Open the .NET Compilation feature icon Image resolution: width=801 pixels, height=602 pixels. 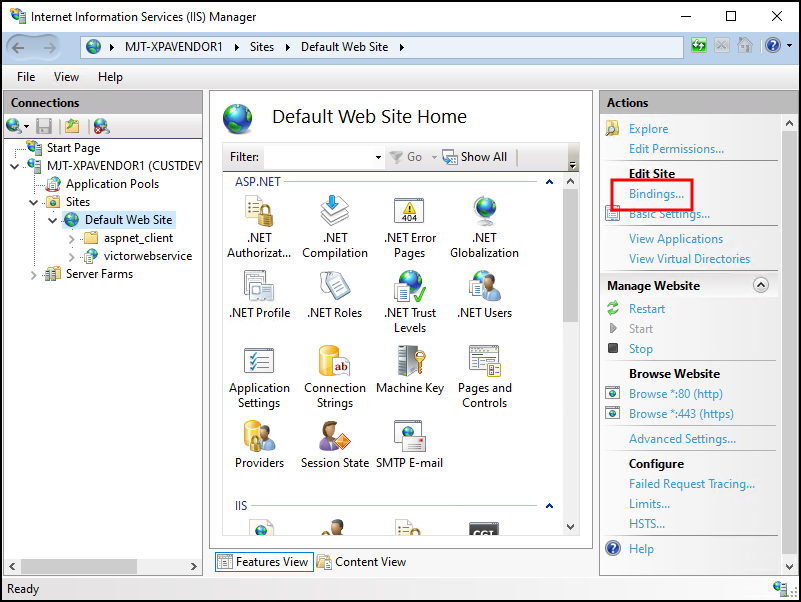point(335,212)
